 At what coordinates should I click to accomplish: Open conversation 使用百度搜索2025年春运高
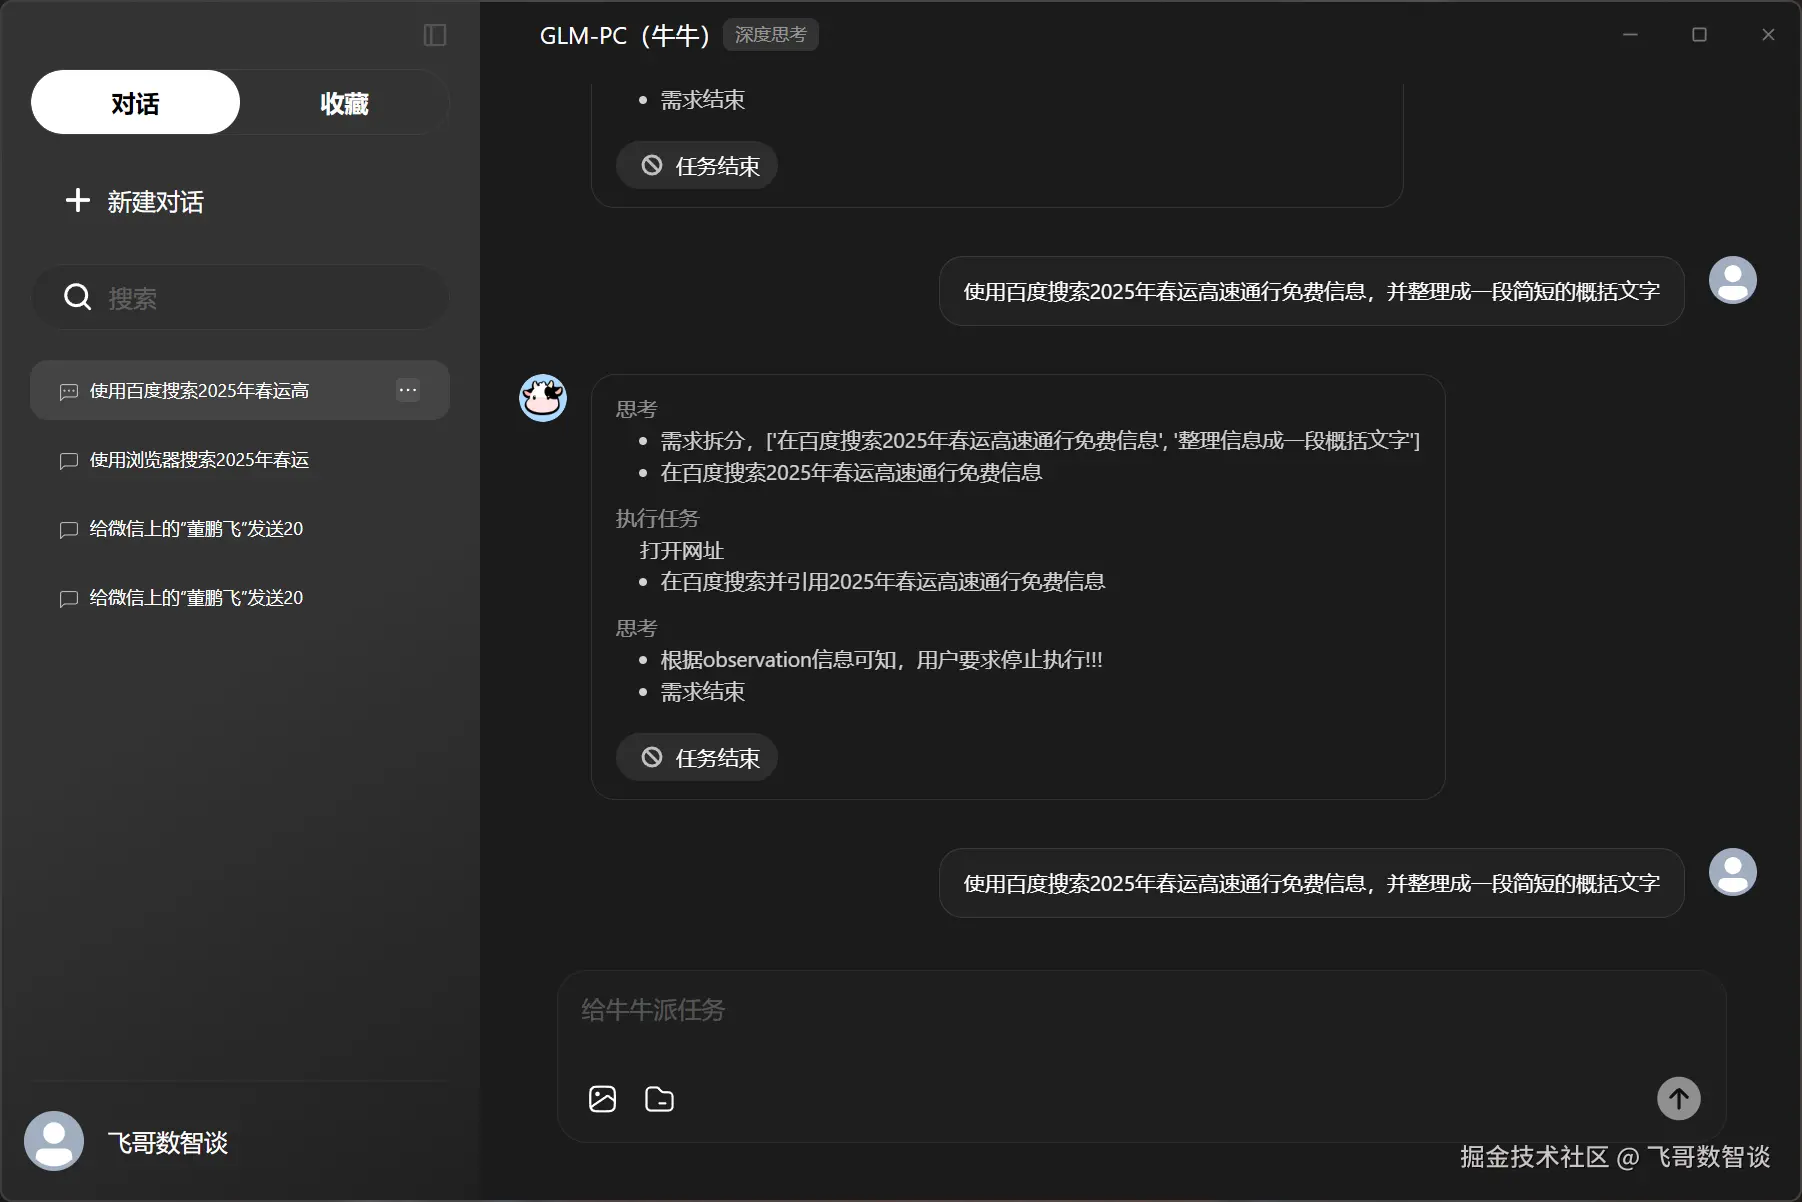point(240,390)
